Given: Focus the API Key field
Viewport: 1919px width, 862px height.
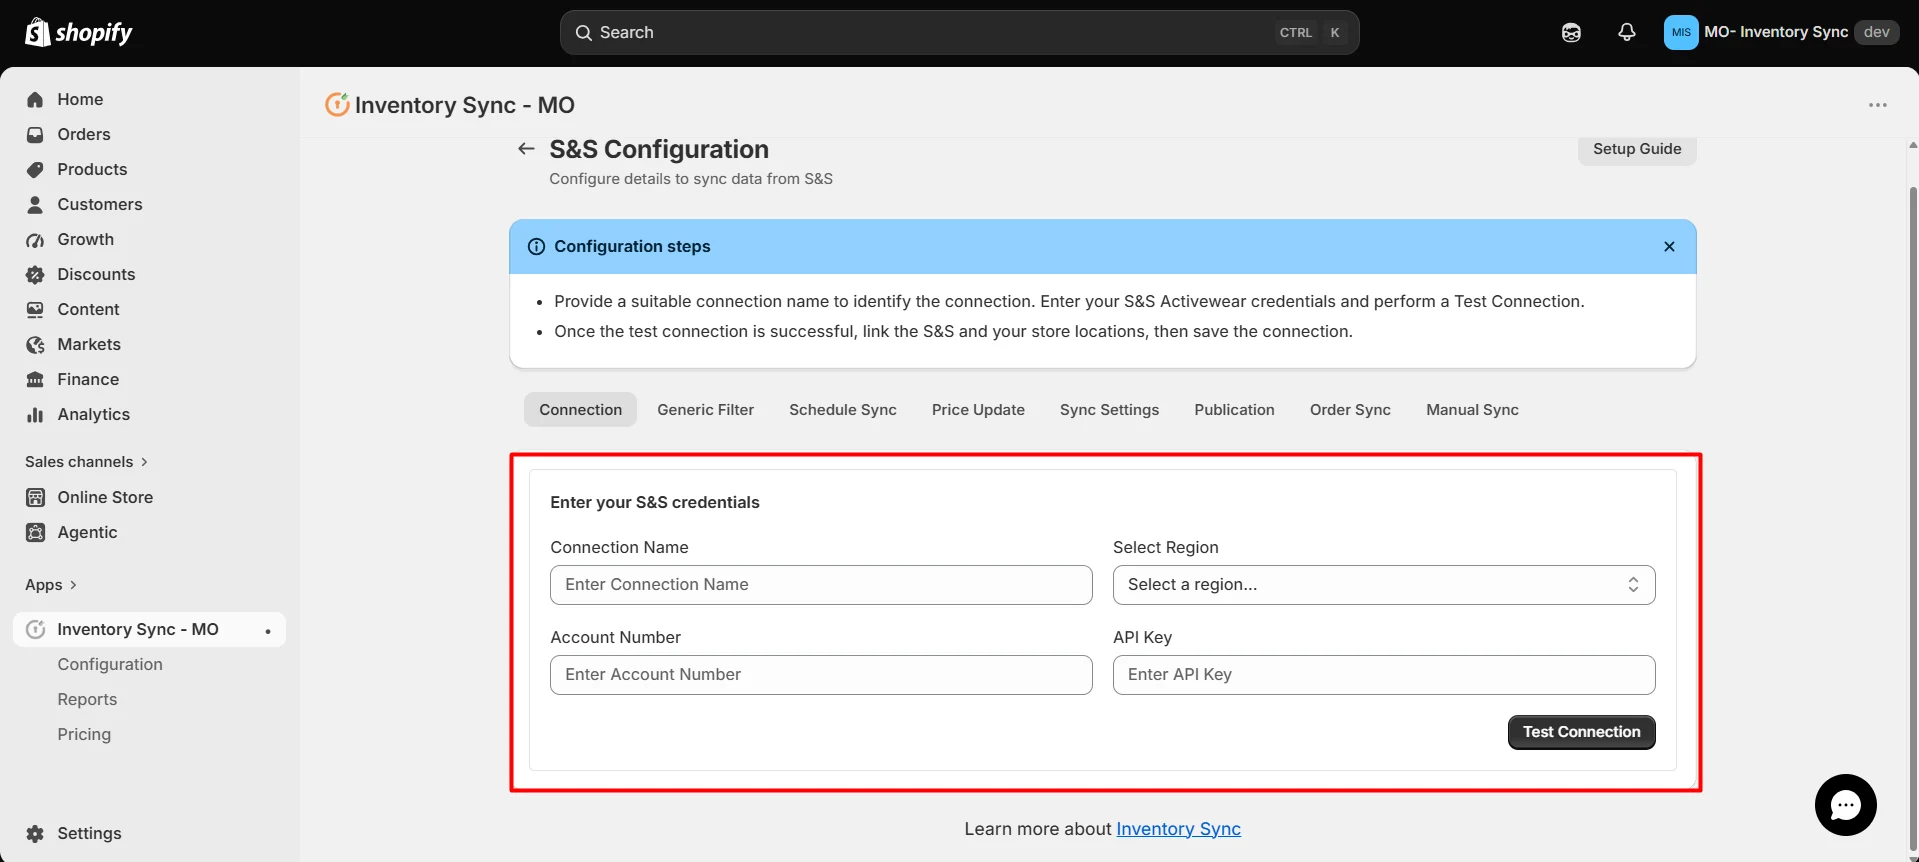Looking at the screenshot, I should [x=1384, y=675].
